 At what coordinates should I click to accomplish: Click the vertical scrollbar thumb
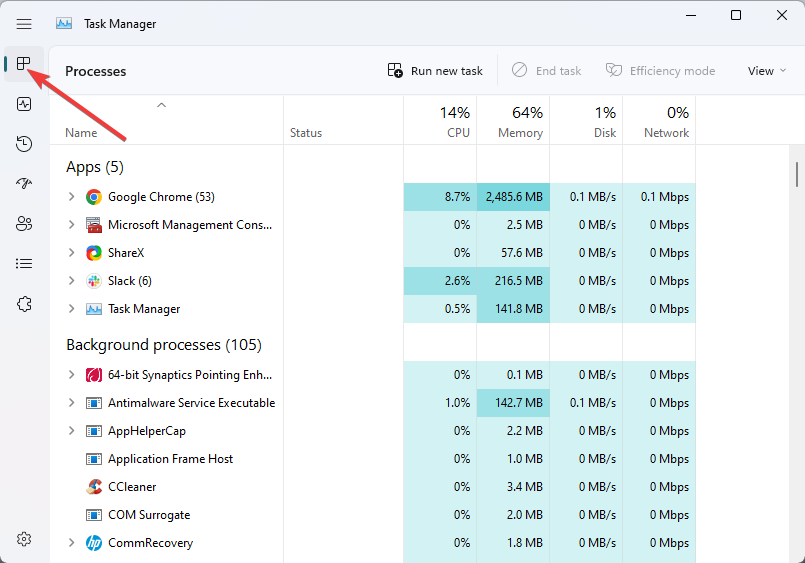pos(797,174)
